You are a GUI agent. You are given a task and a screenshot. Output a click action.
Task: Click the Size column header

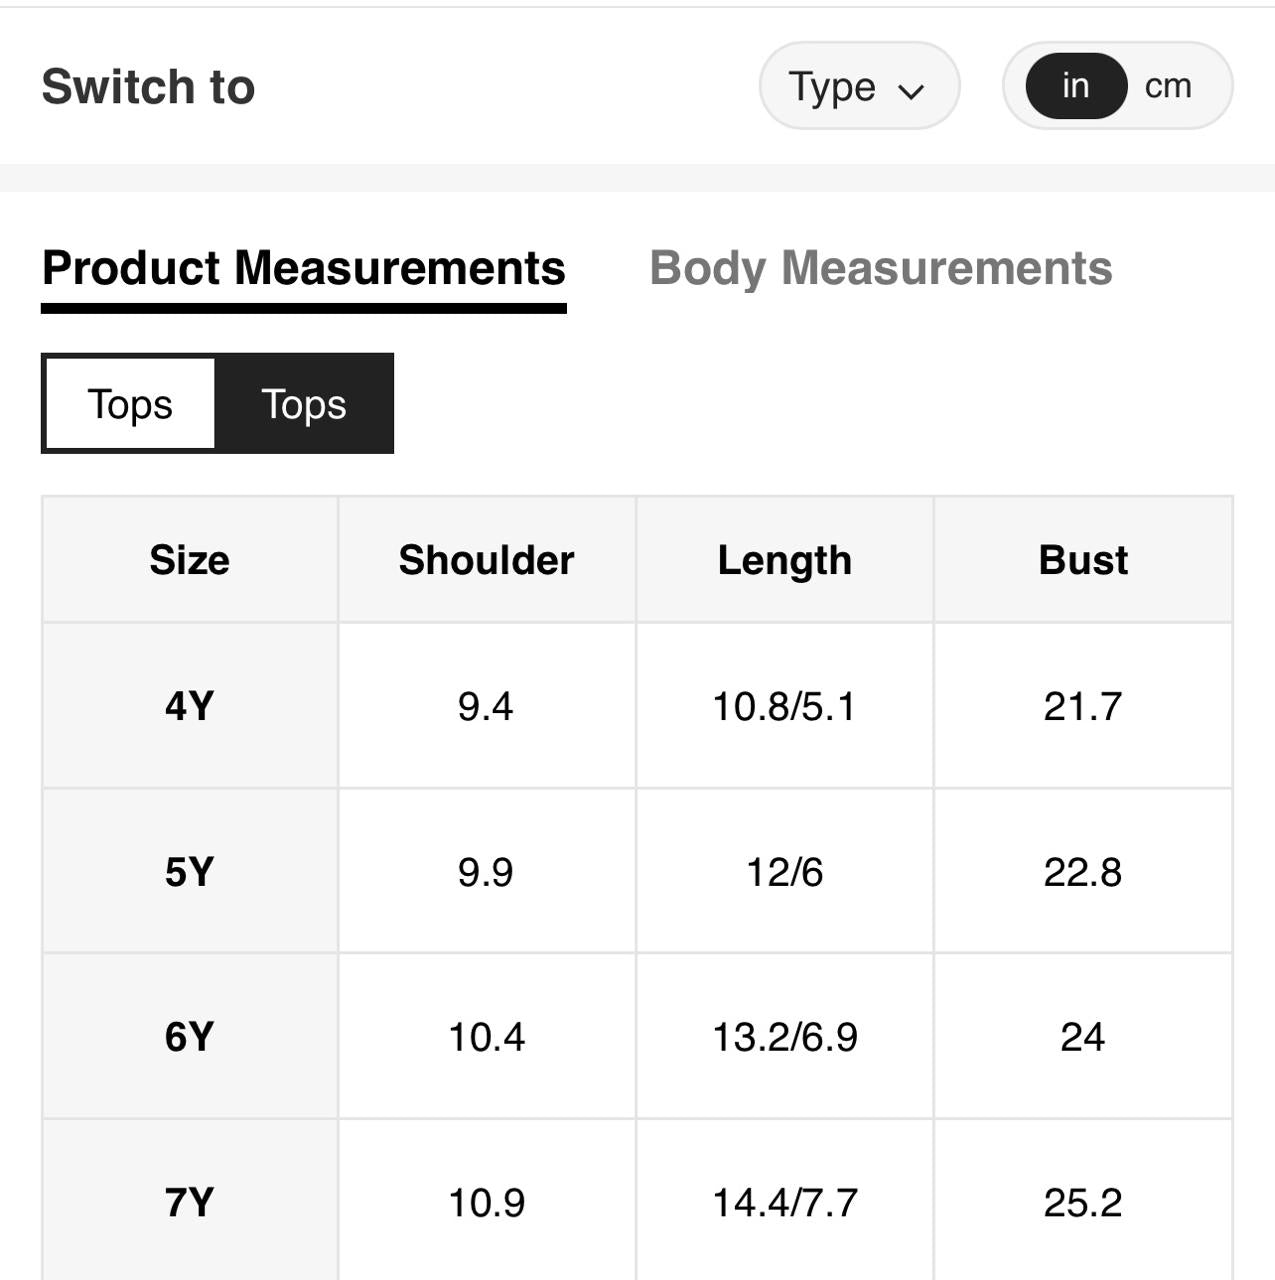(x=189, y=560)
